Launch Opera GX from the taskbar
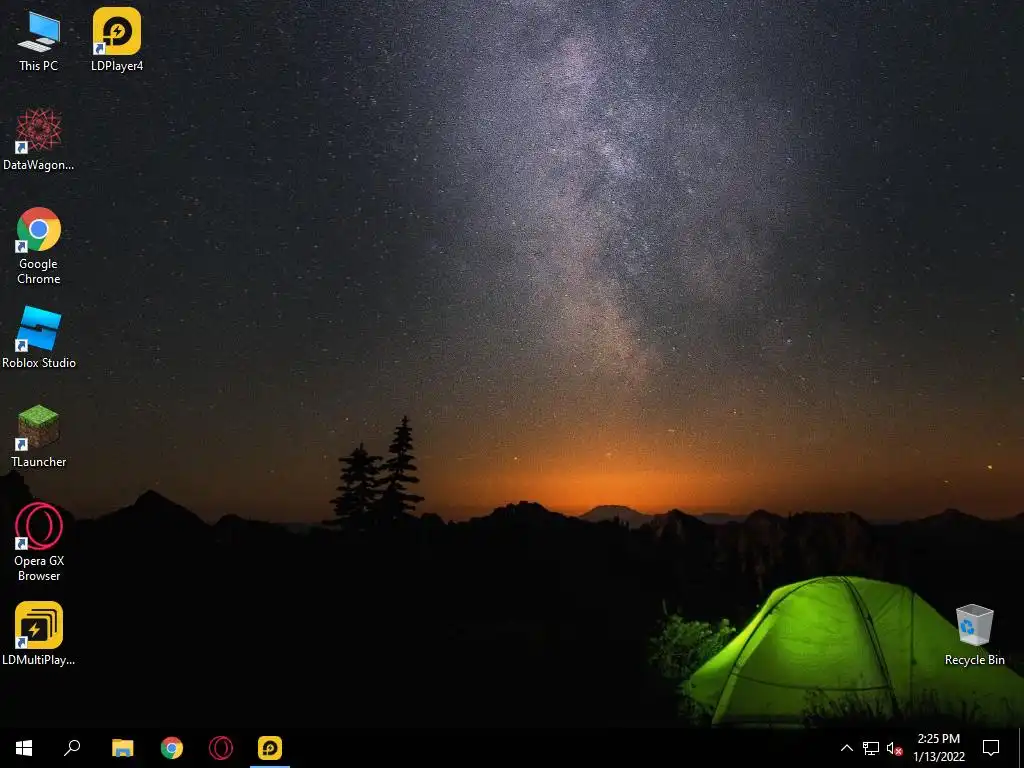1024x768 pixels. click(x=221, y=748)
